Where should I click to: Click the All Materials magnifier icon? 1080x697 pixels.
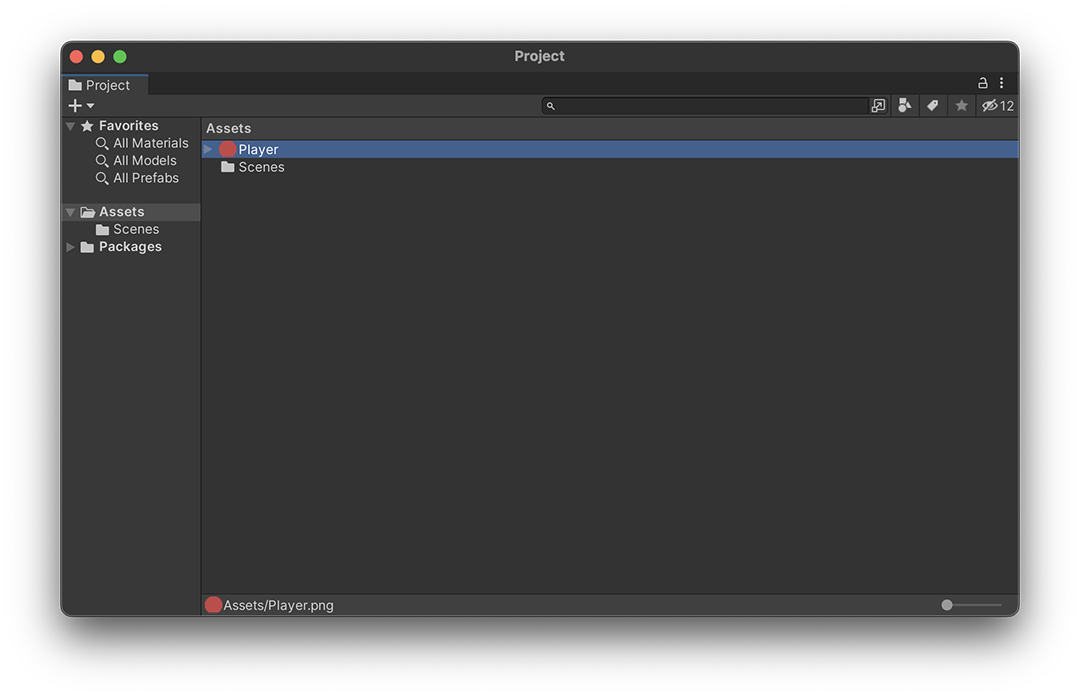coord(102,143)
